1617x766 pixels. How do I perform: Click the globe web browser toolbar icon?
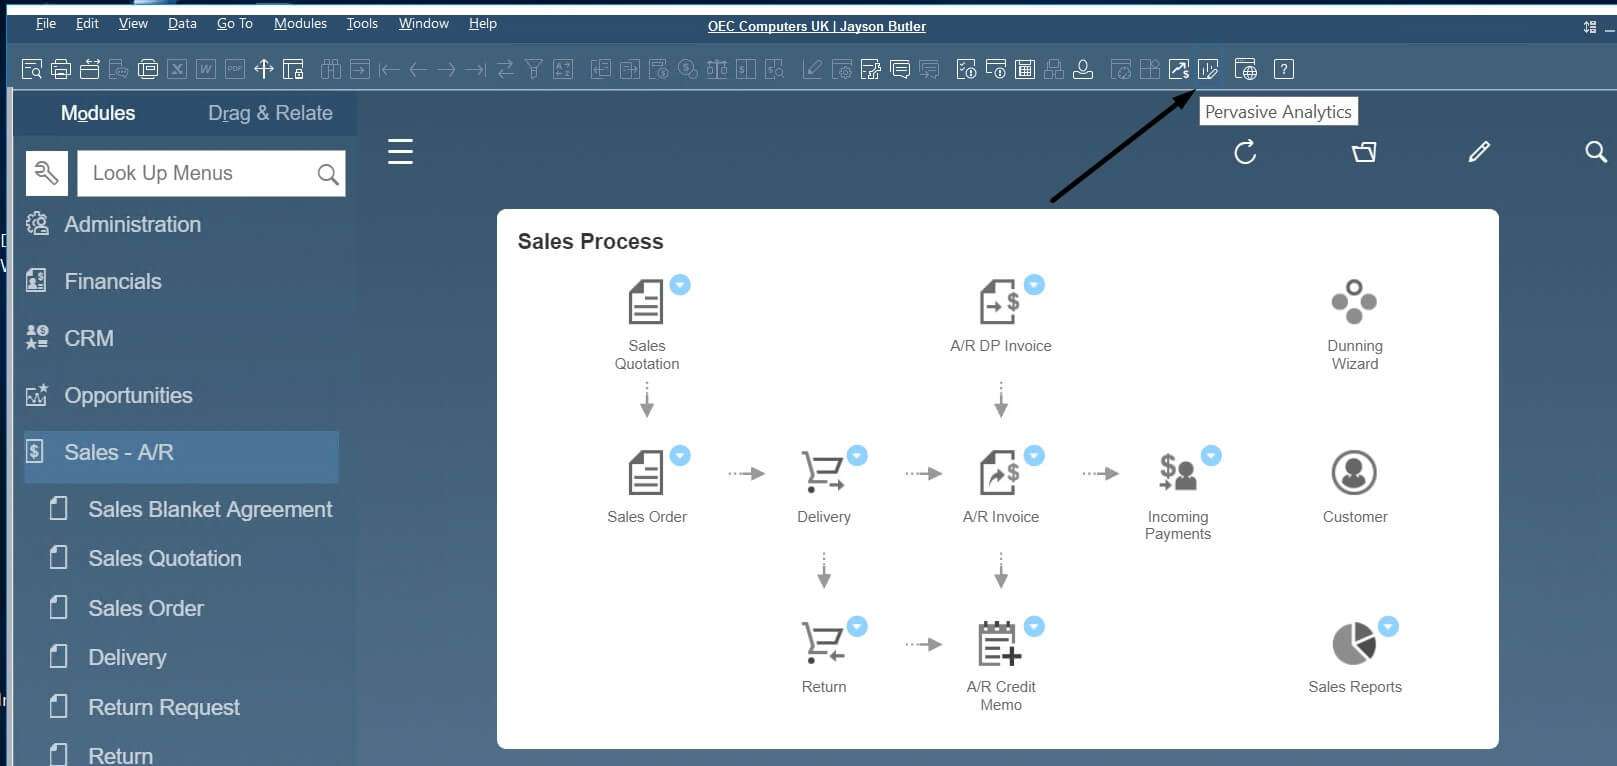1246,69
